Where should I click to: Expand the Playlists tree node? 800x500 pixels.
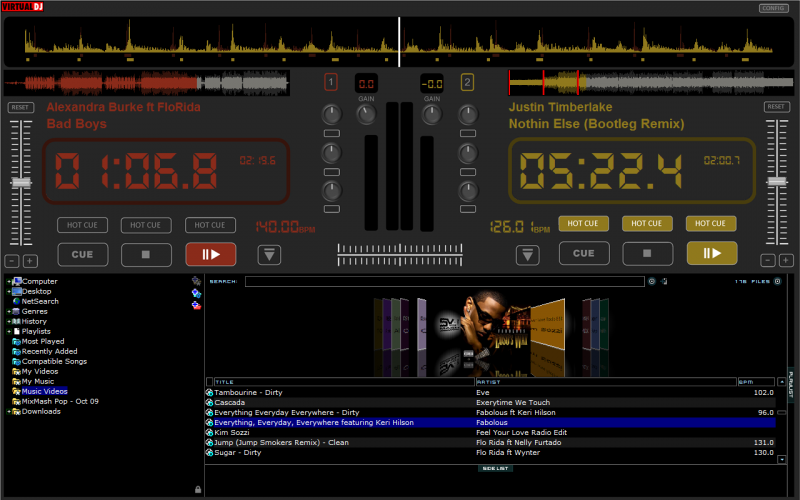click(x=9, y=331)
